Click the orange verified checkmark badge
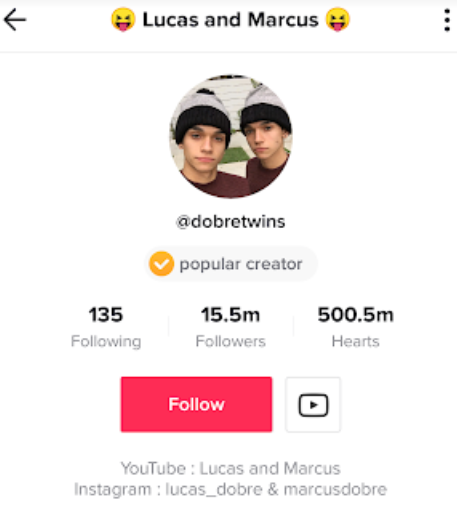This screenshot has height=508, width=457. tap(161, 264)
